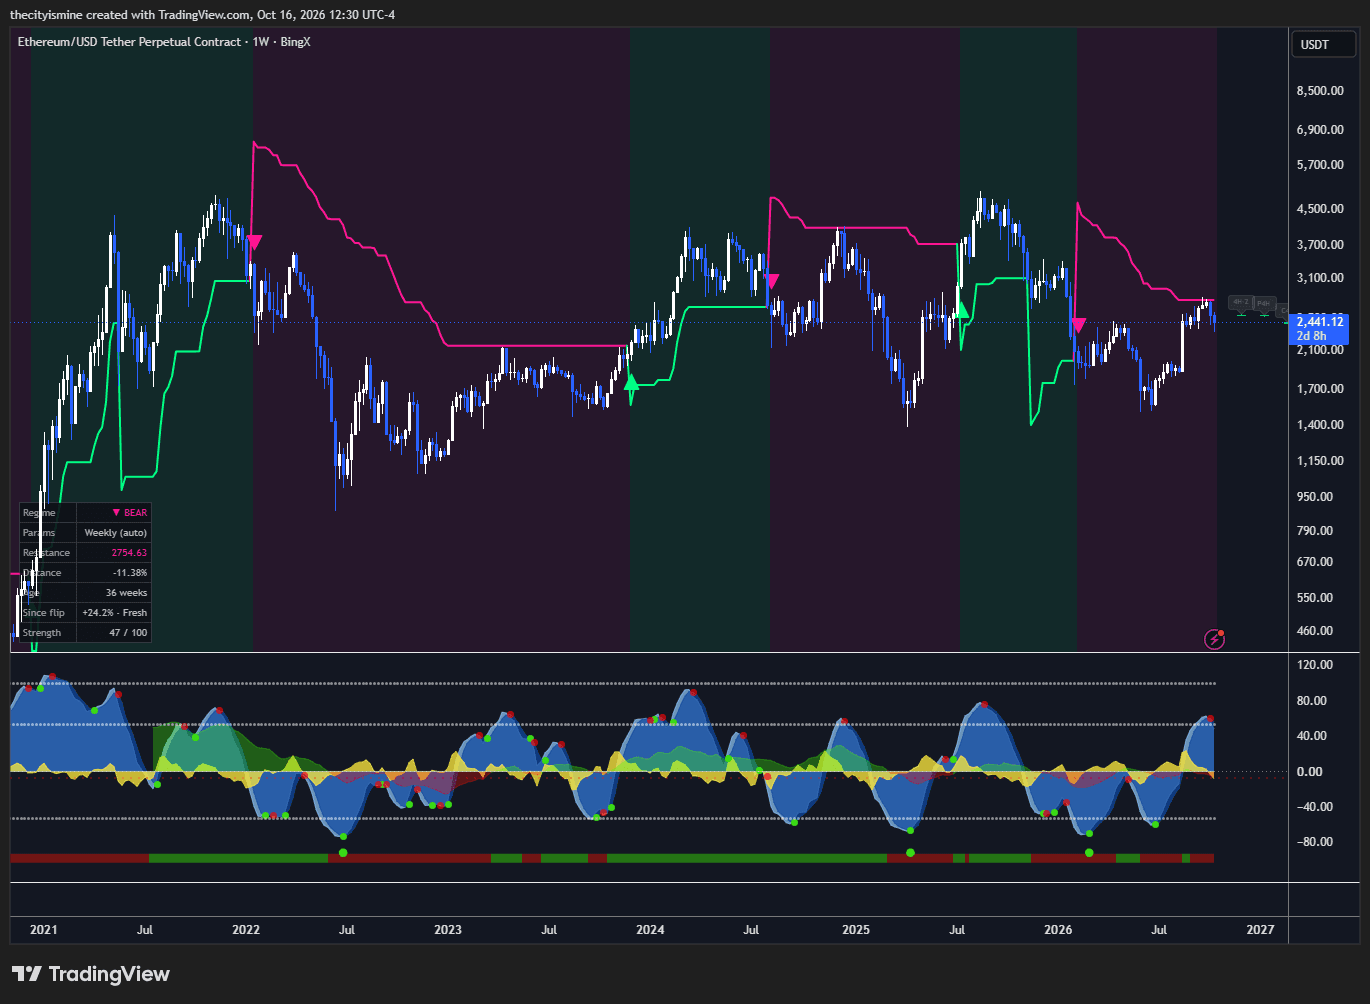Click the pink bearish arrow near July 2024
The width and height of the screenshot is (1370, 1004).
(772, 282)
